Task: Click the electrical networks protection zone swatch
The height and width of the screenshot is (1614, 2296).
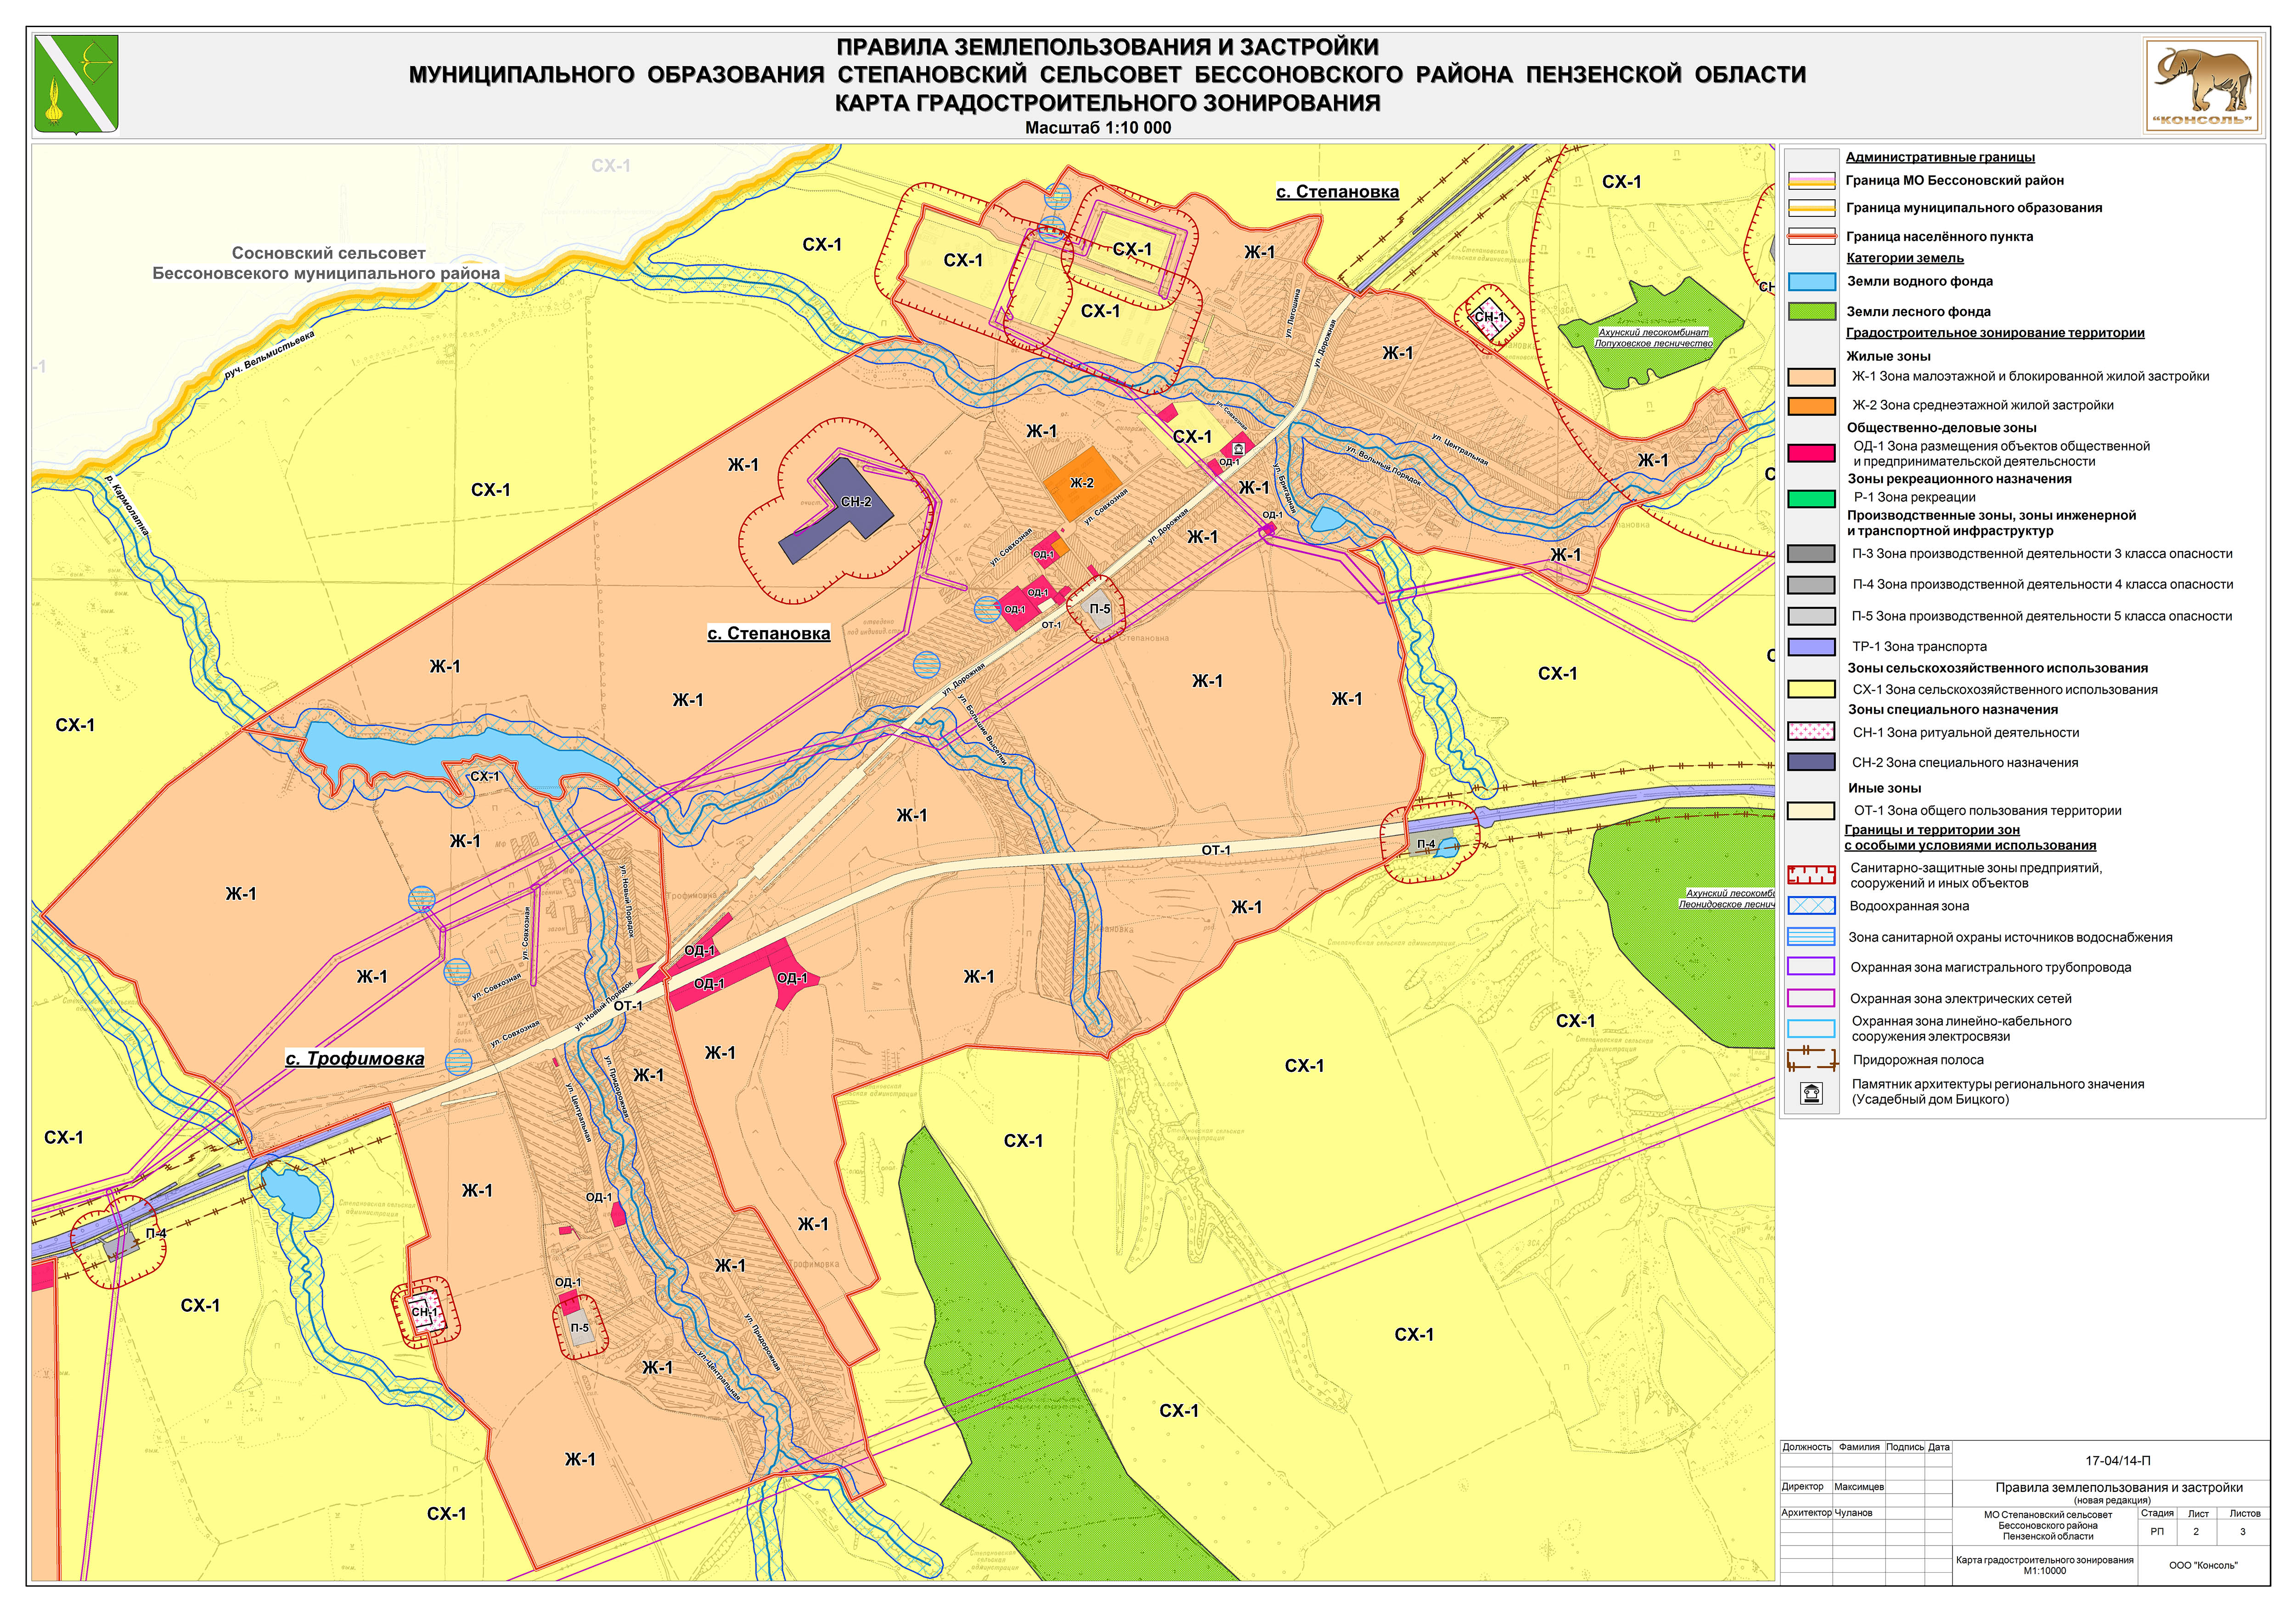Action: click(x=1811, y=998)
